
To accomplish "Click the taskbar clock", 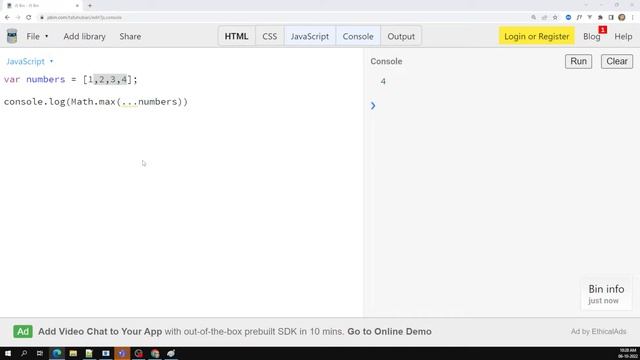I will (x=627, y=353).
